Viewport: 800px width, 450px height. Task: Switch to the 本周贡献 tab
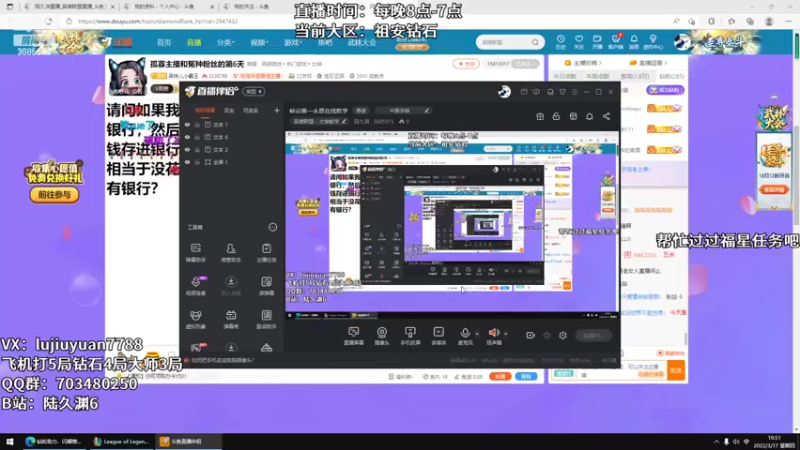tap(597, 76)
